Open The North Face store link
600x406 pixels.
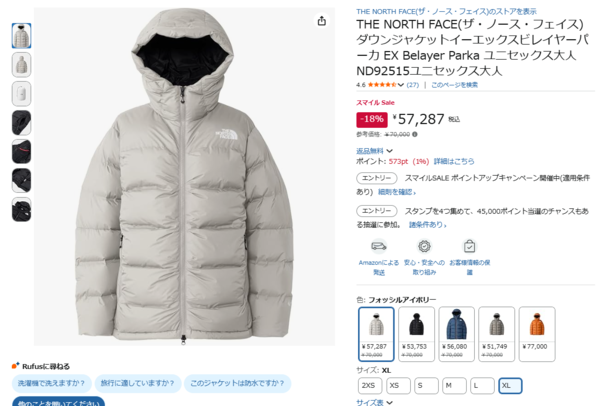coord(446,11)
